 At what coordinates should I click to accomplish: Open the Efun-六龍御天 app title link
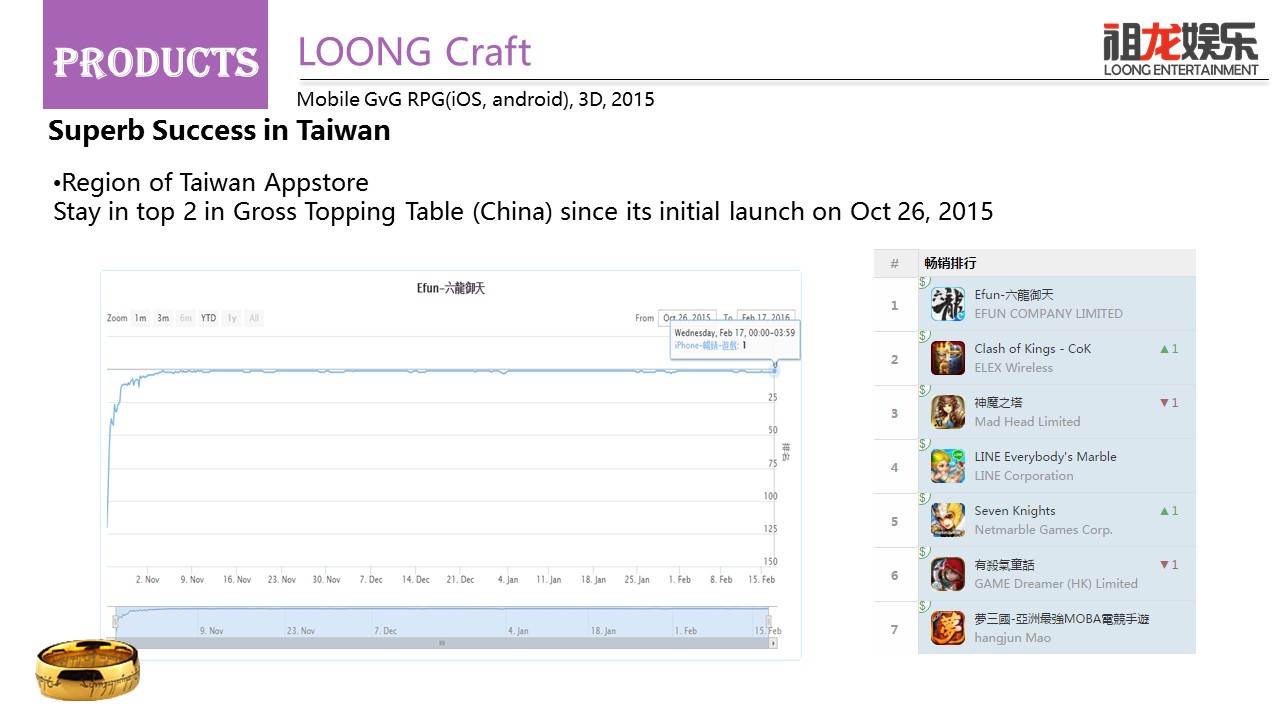(1014, 295)
